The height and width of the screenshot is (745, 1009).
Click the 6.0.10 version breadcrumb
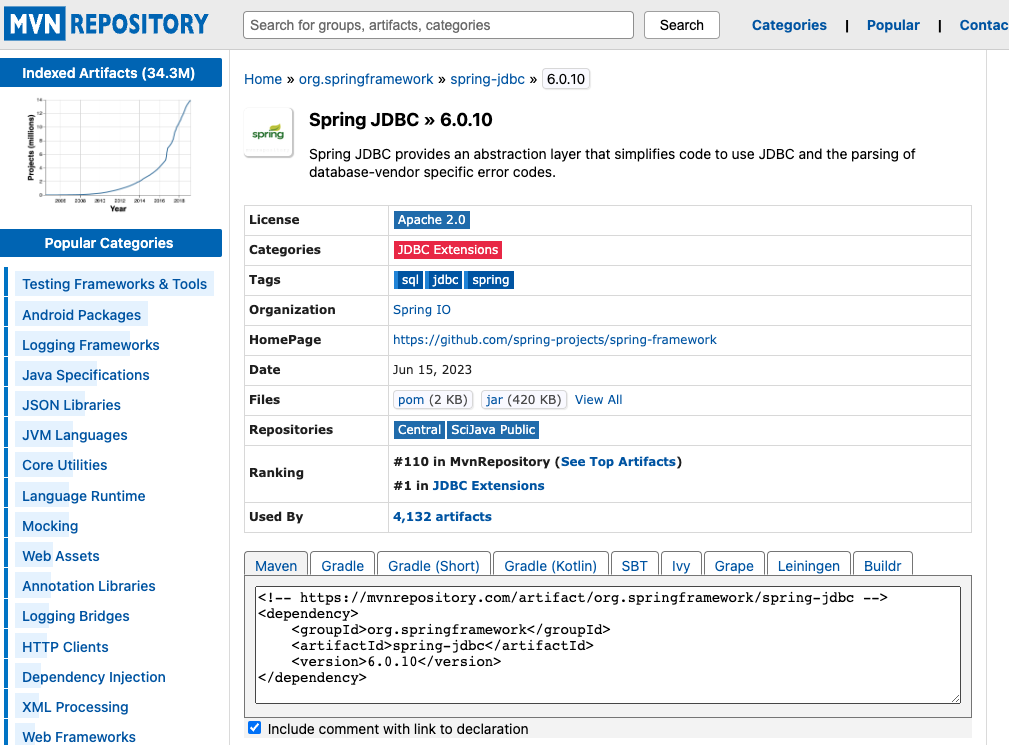(x=566, y=79)
